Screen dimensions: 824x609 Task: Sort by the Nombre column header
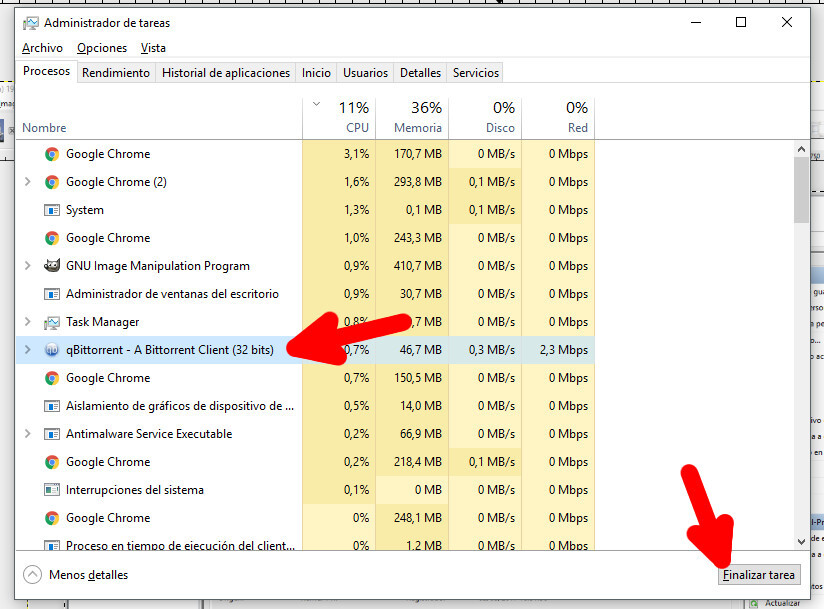pos(159,118)
